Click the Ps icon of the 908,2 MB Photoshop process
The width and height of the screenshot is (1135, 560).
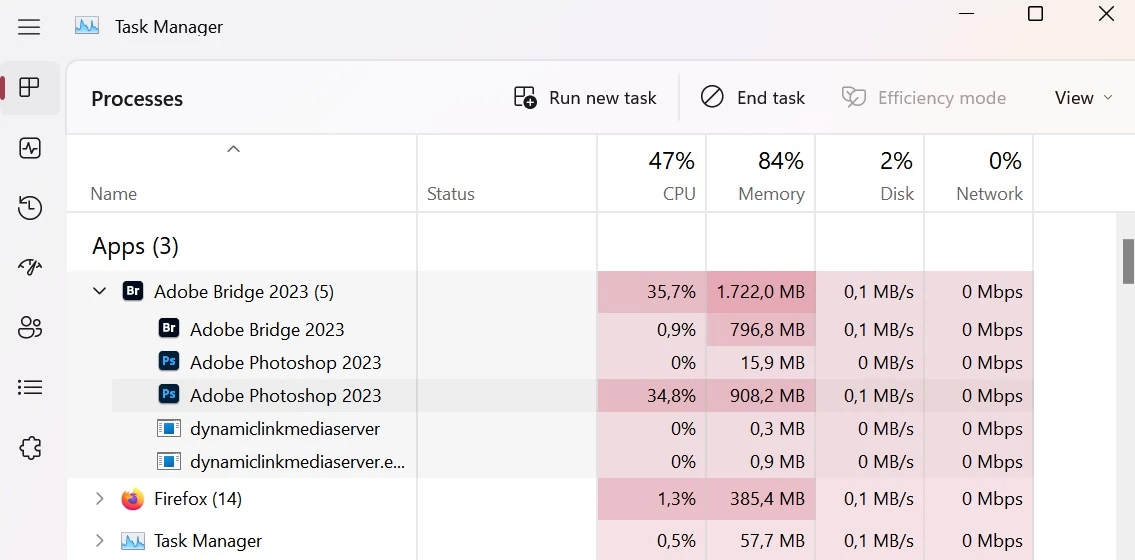(x=169, y=394)
